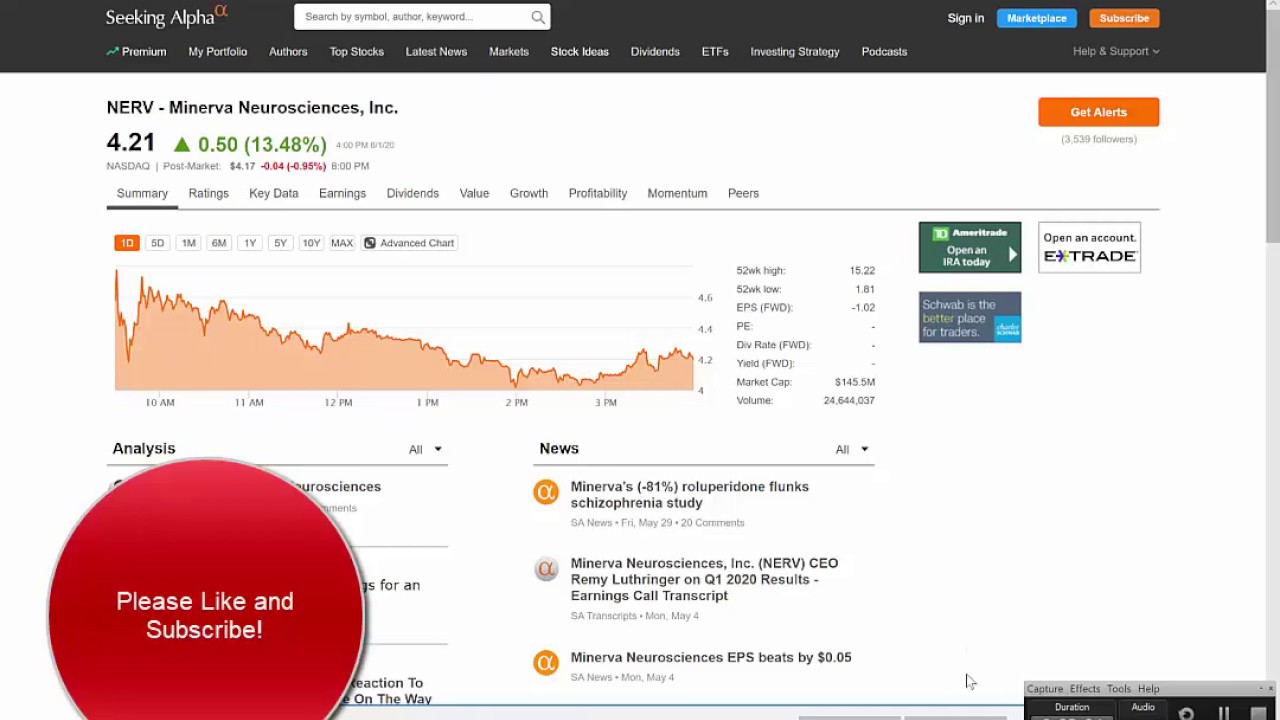
Task: Click the orange Subscribe button
Action: (1124, 18)
